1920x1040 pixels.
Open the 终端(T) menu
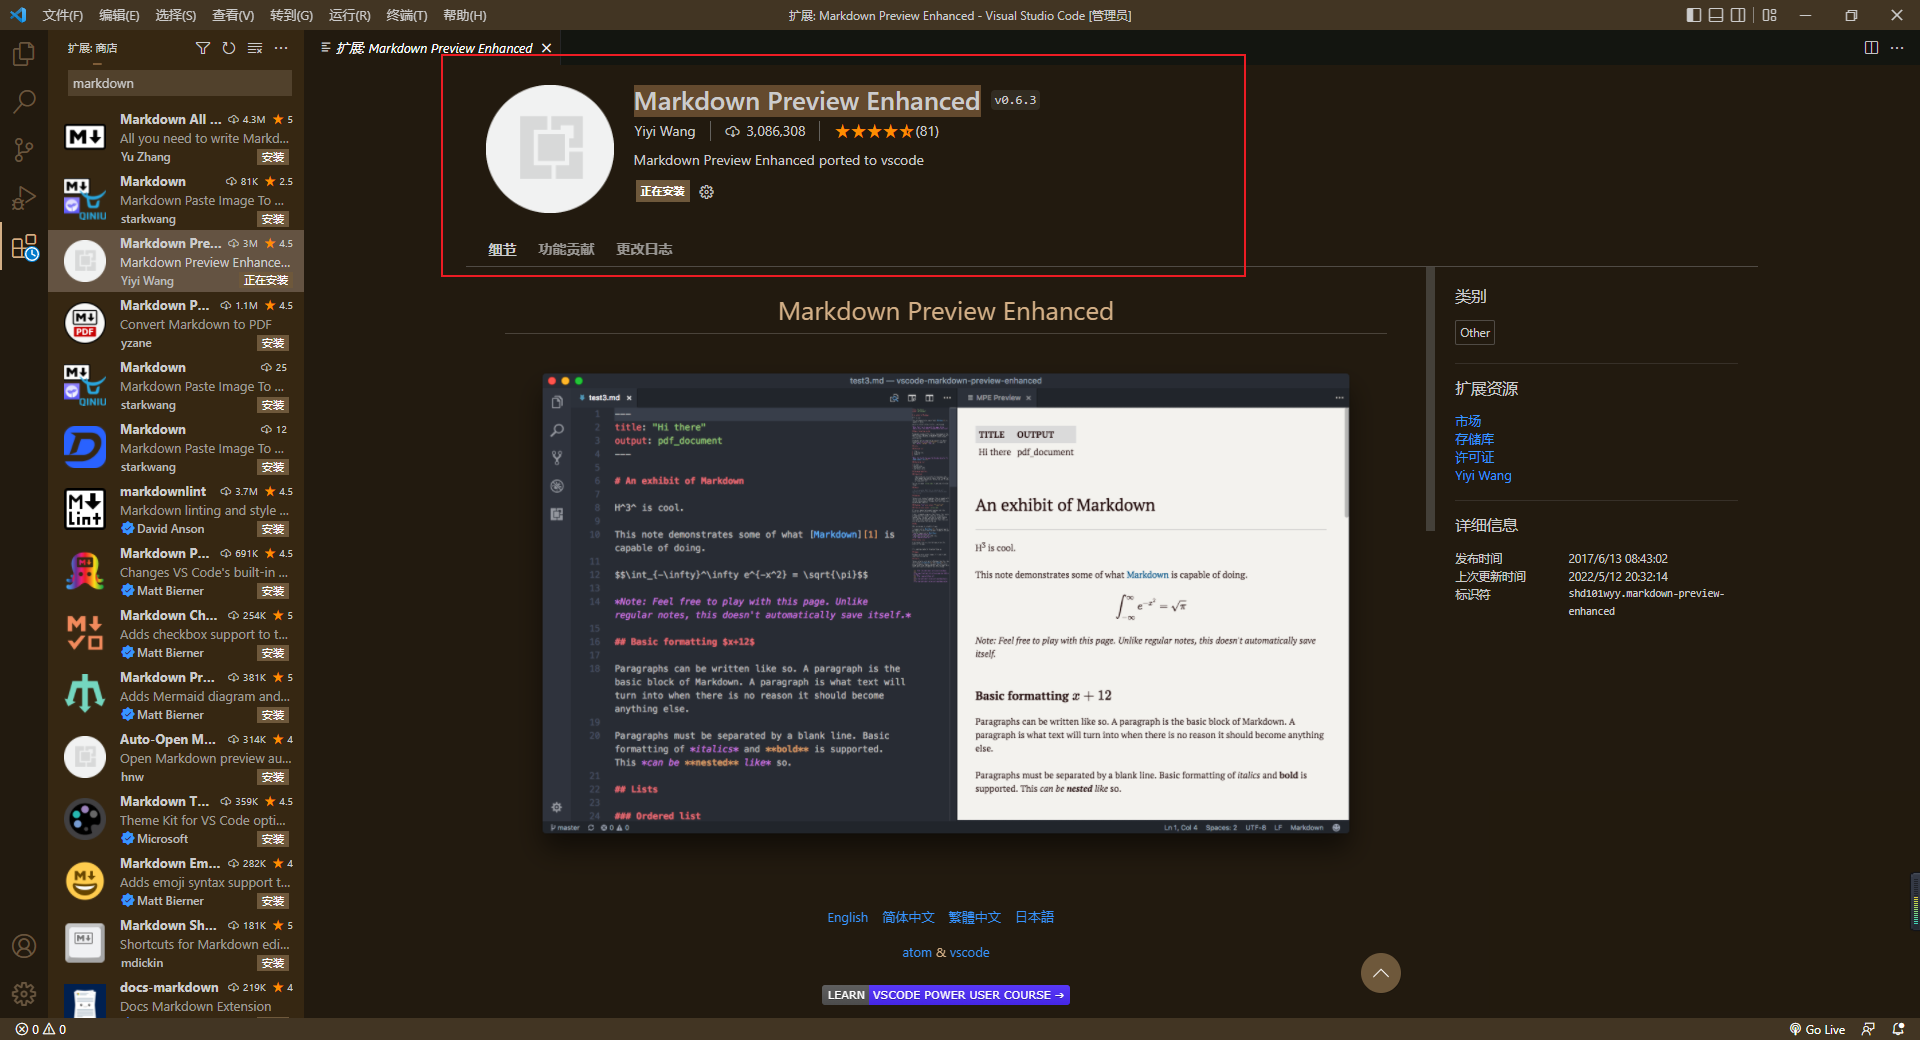coord(406,15)
